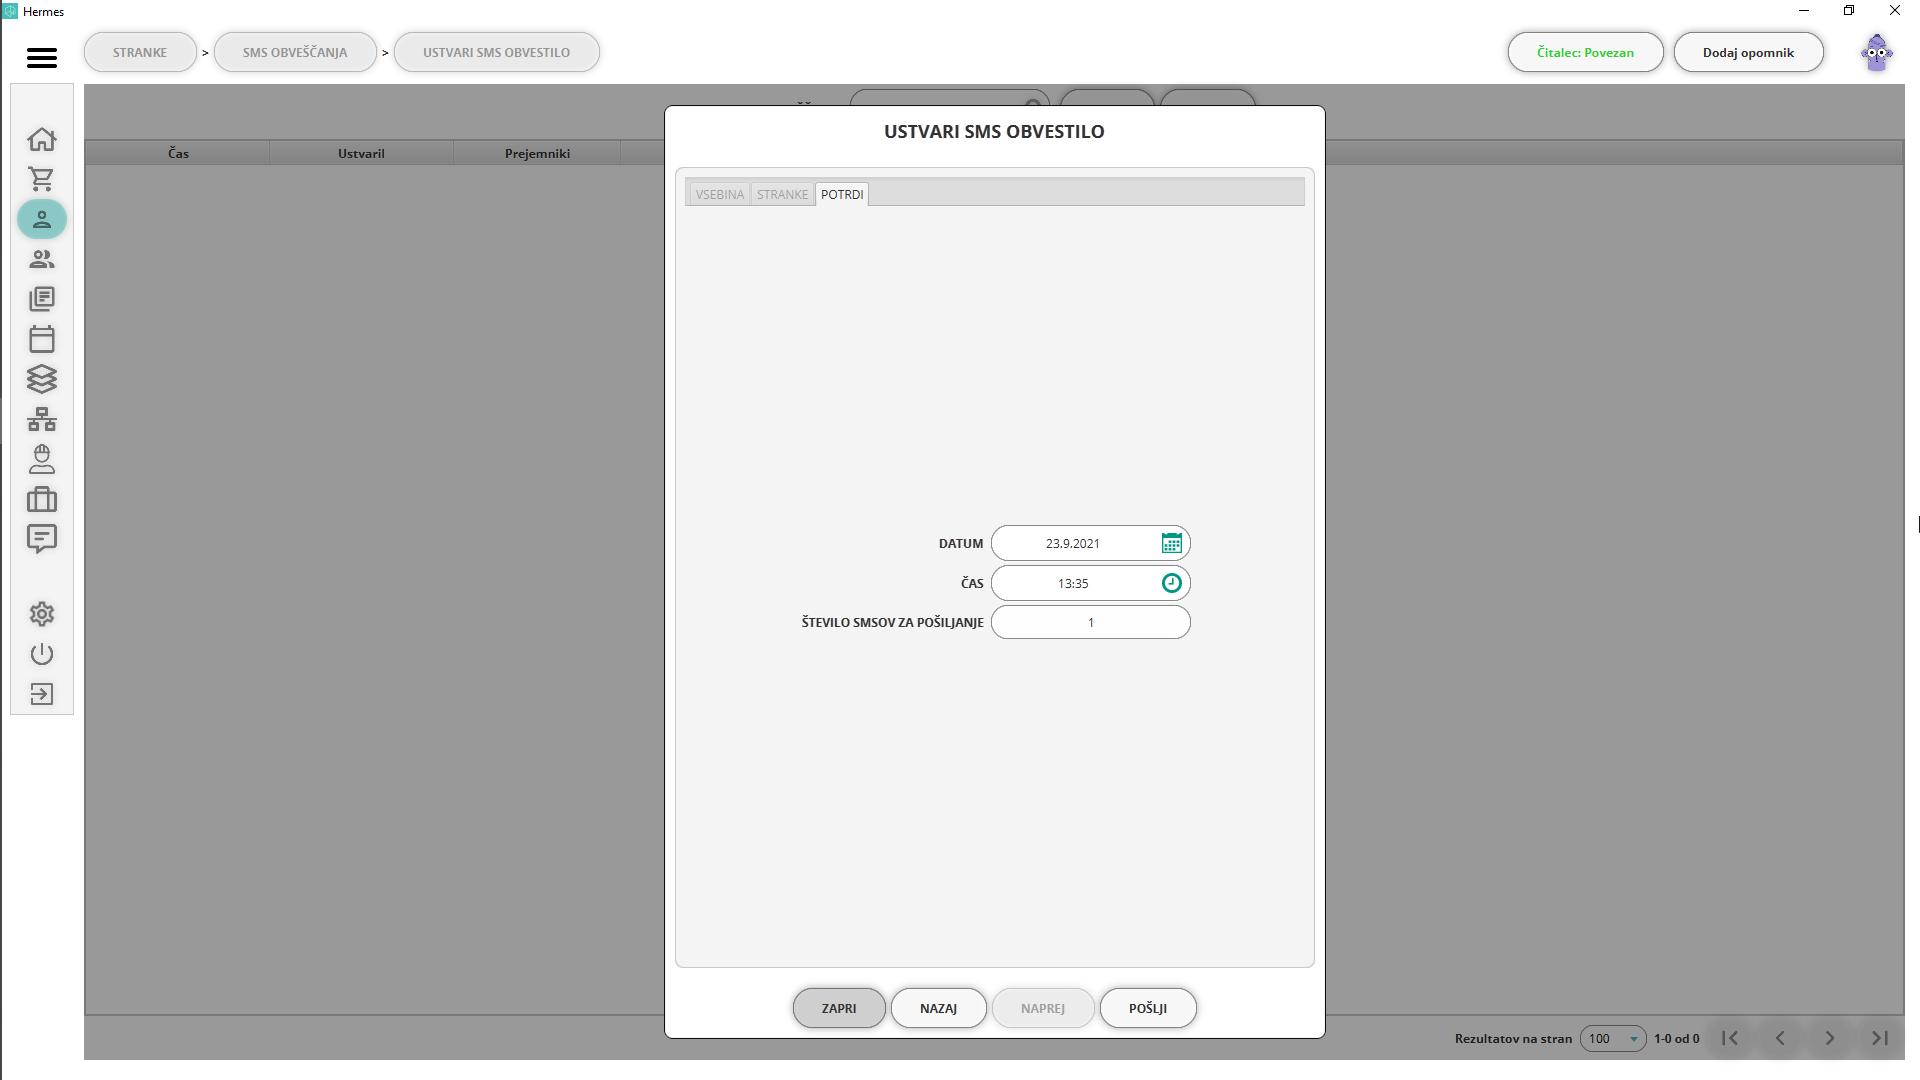The height and width of the screenshot is (1080, 1920).
Task: Open settings gear in sidebar
Action: click(42, 614)
